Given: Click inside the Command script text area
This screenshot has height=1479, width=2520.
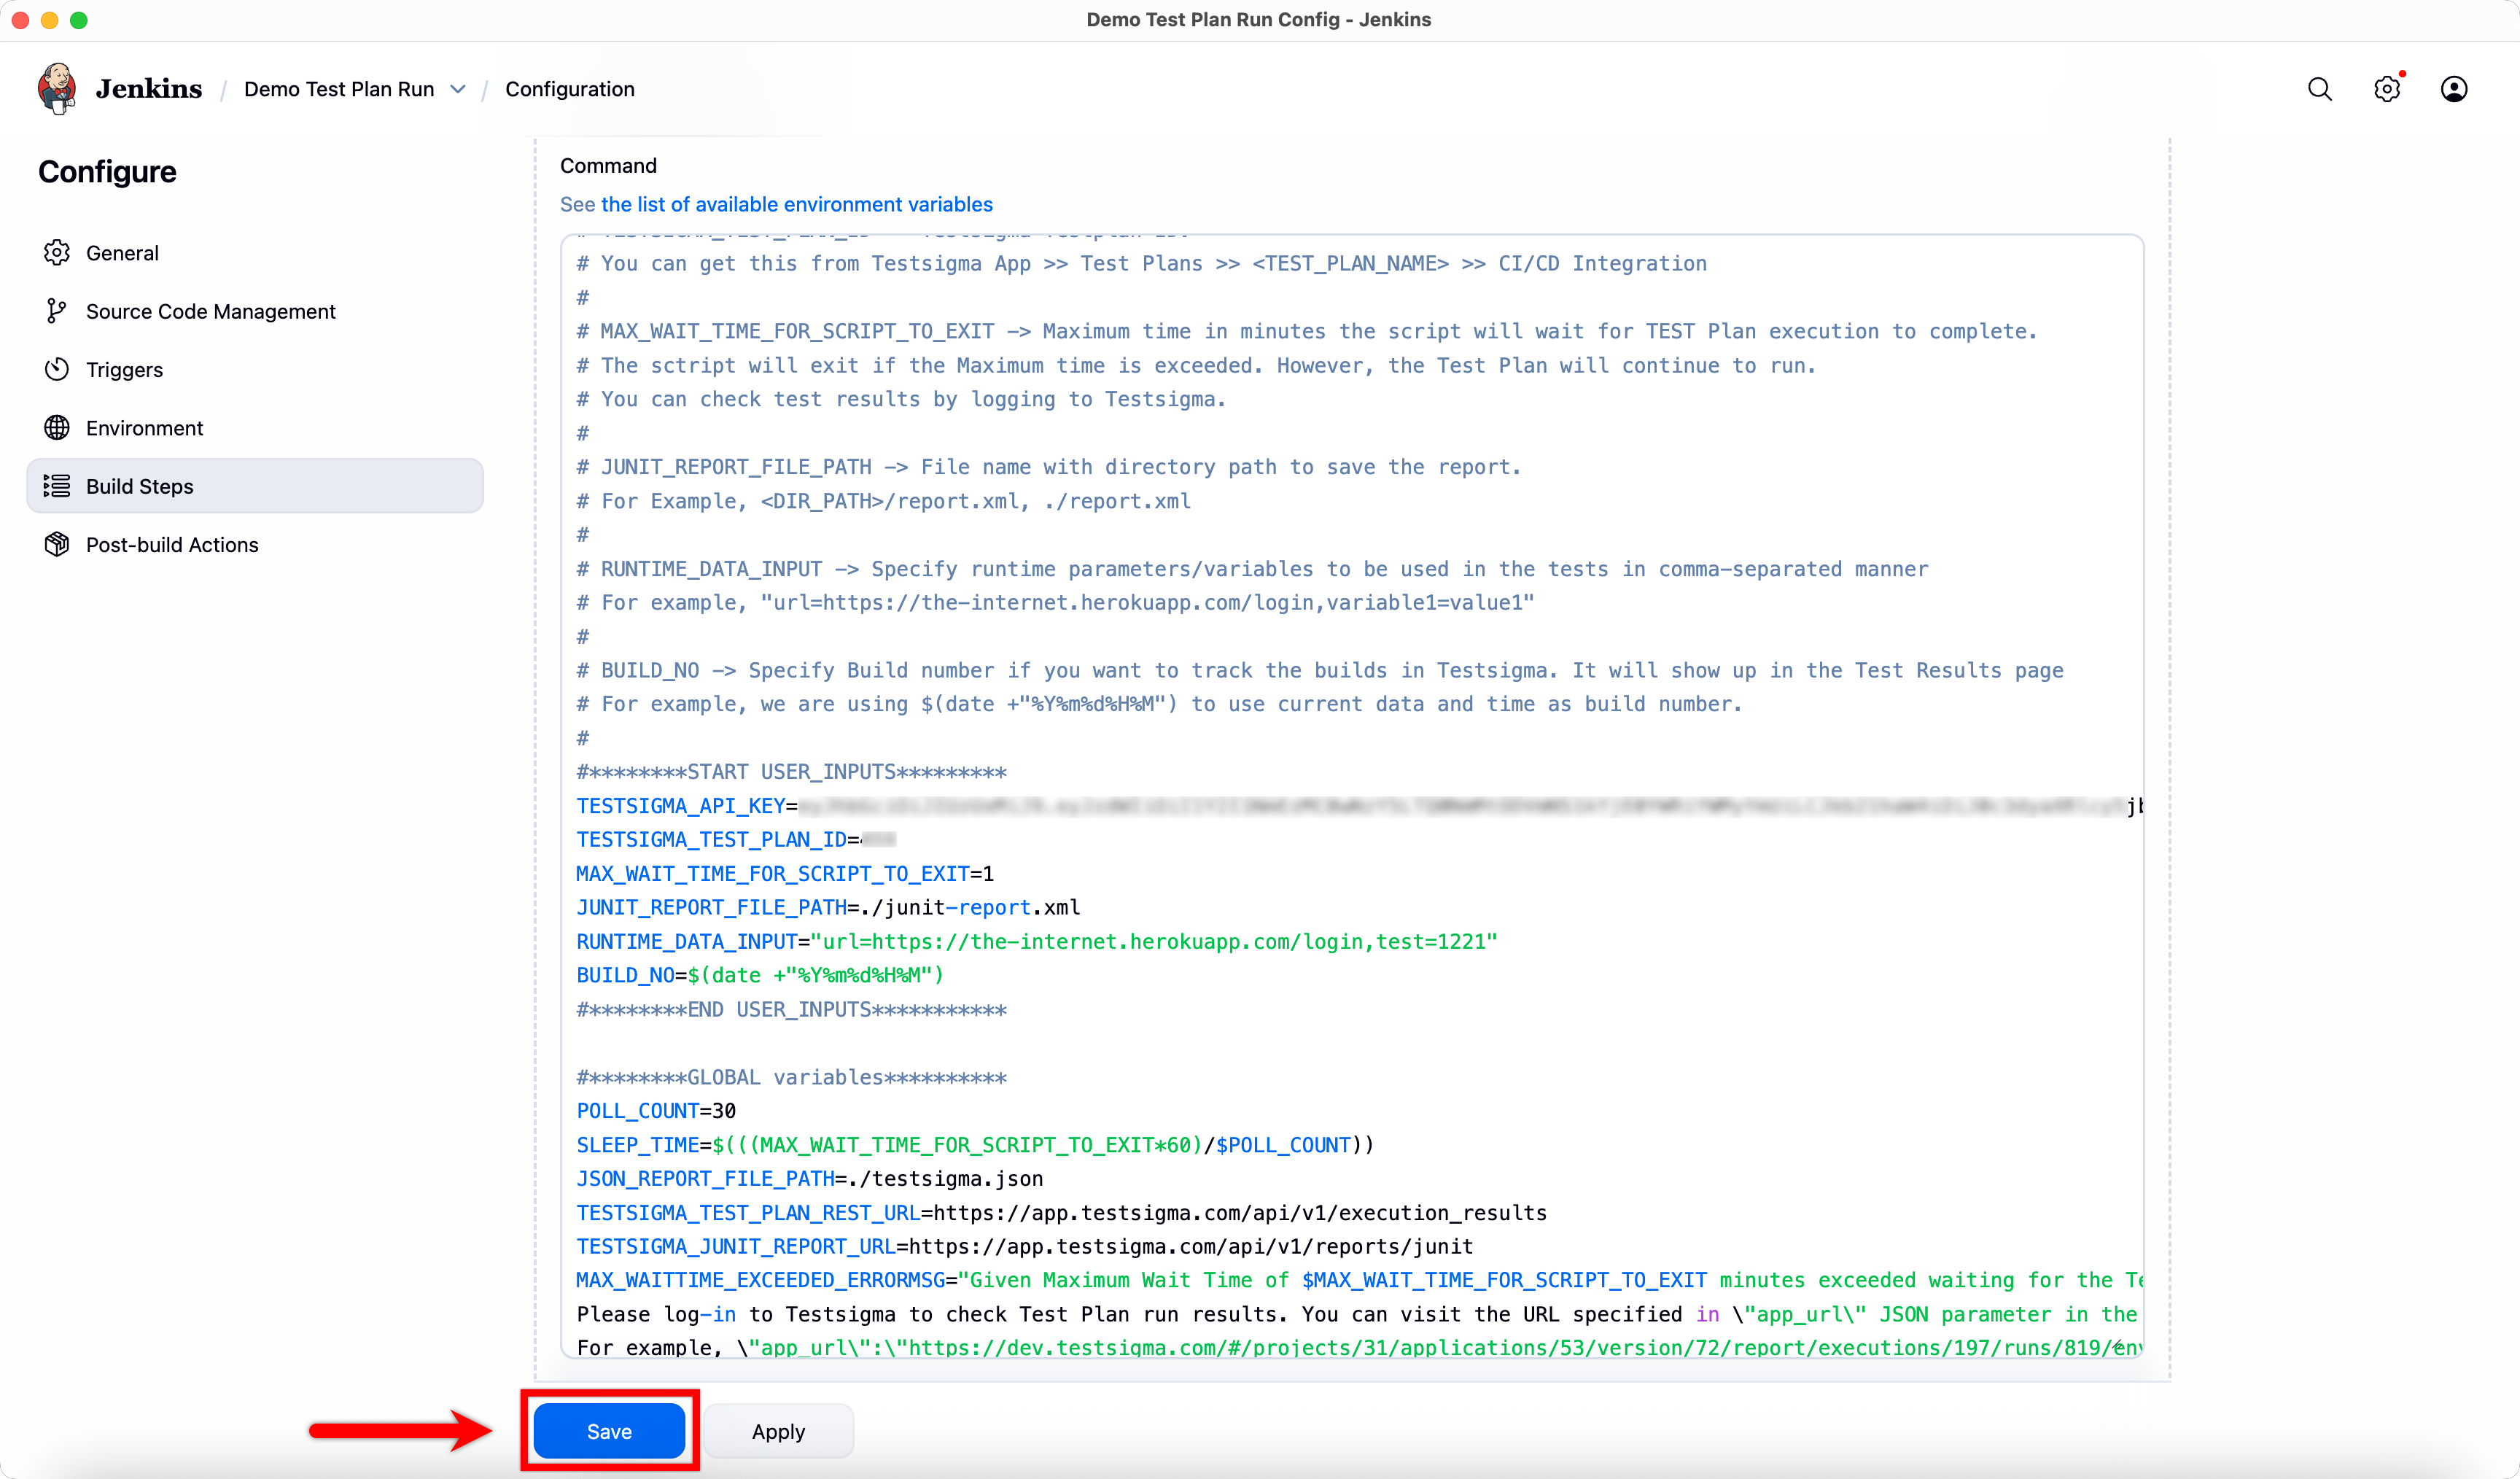Looking at the screenshot, I should [x=1350, y=1043].
